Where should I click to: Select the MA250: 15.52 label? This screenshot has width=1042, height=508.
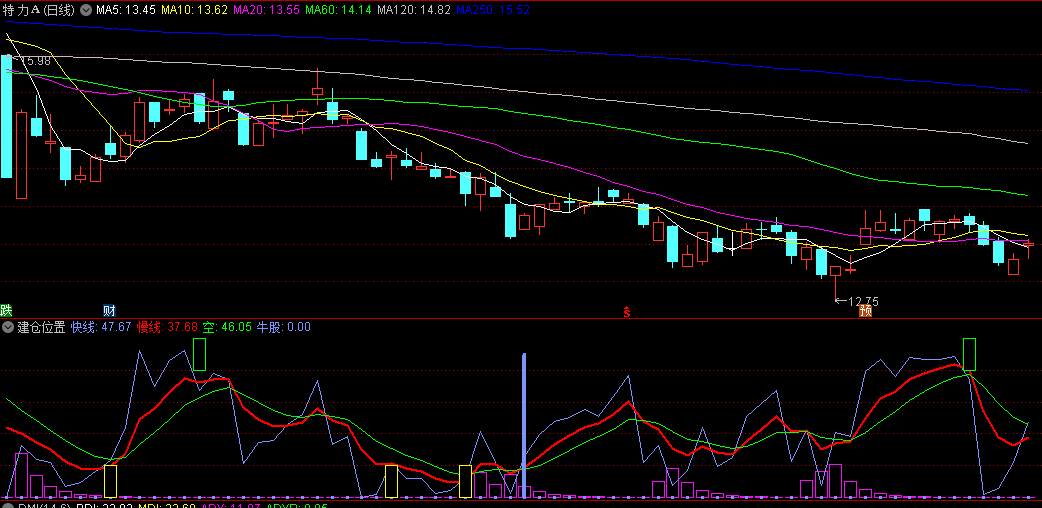pyautogui.click(x=493, y=10)
